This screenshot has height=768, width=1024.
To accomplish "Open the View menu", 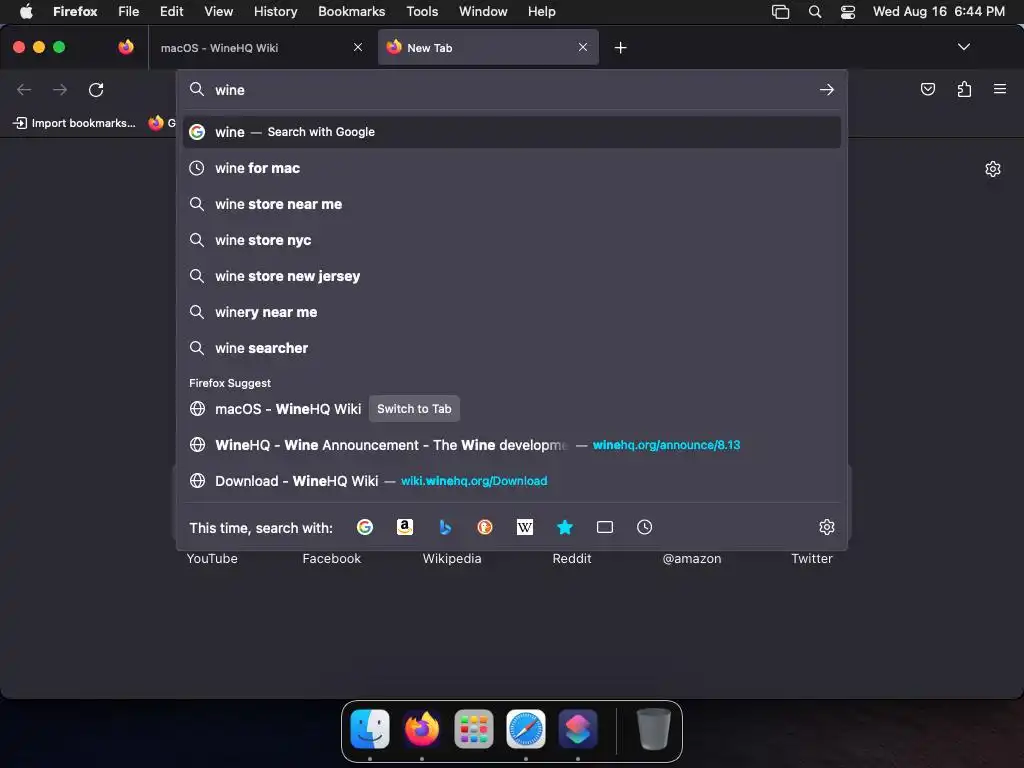I will tap(218, 11).
